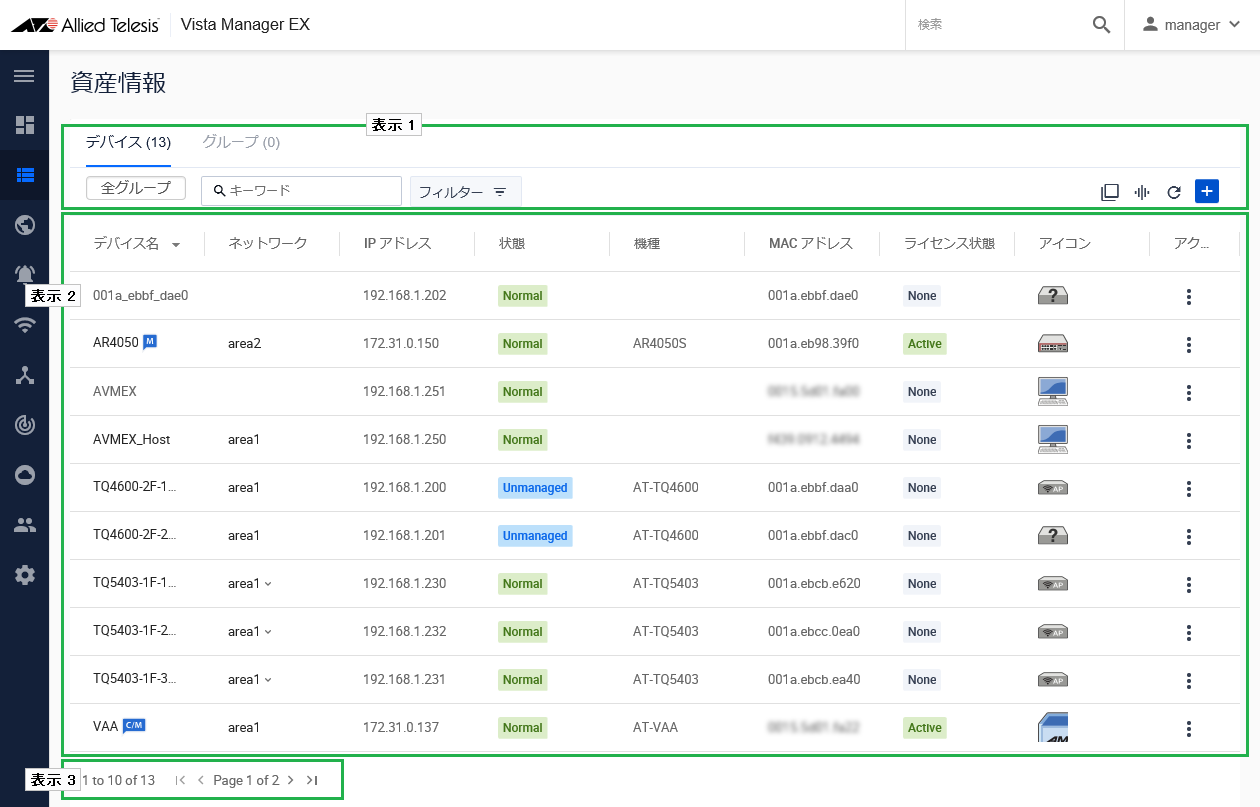The width and height of the screenshot is (1260, 807).
Task: Open the system settings gear icon
Action: [24, 575]
